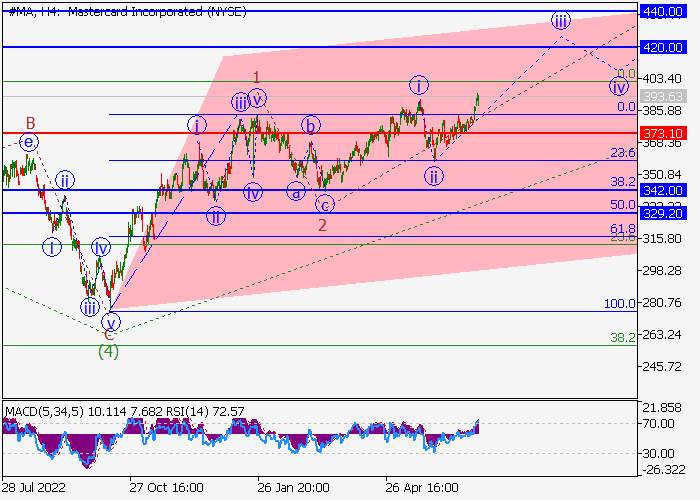Screen dimensions: 700x500
Task: Click the circled ii marker below the April low
Action: (433, 176)
